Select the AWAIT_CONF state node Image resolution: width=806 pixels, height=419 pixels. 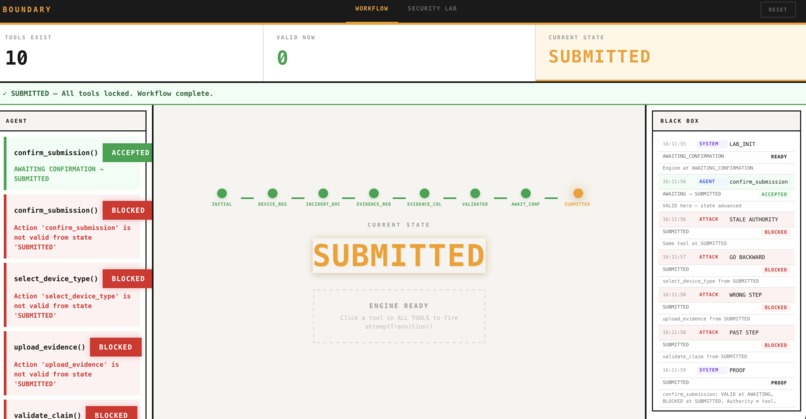(x=525, y=193)
